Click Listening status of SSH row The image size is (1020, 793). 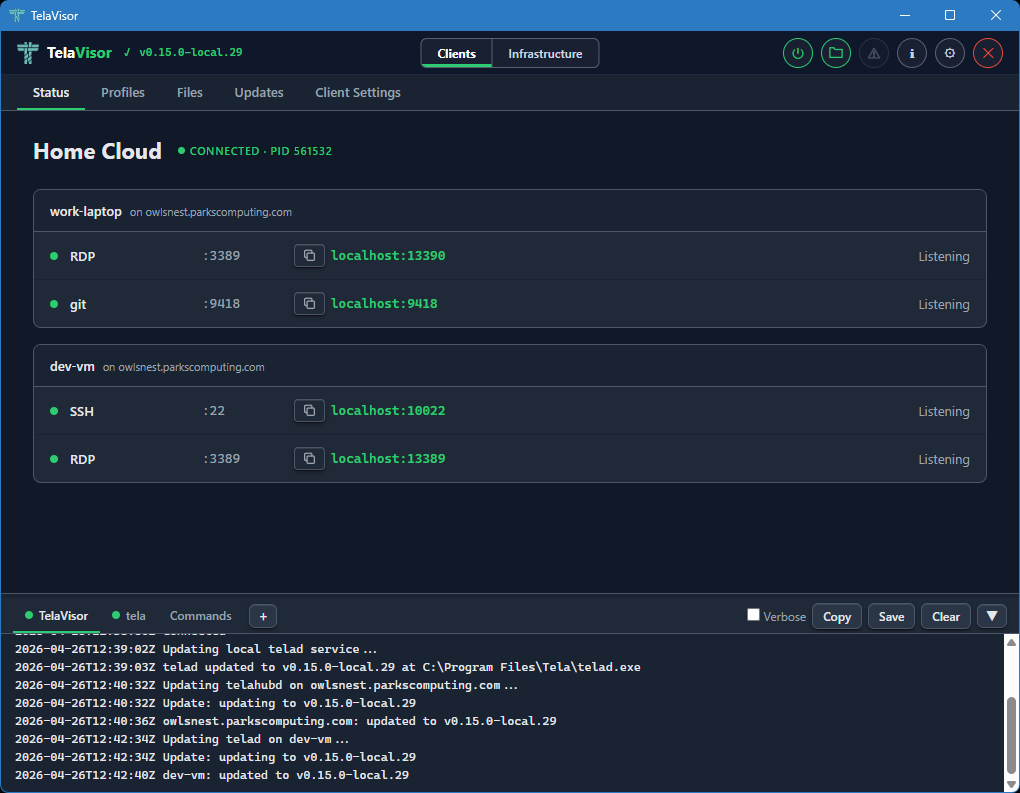944,411
